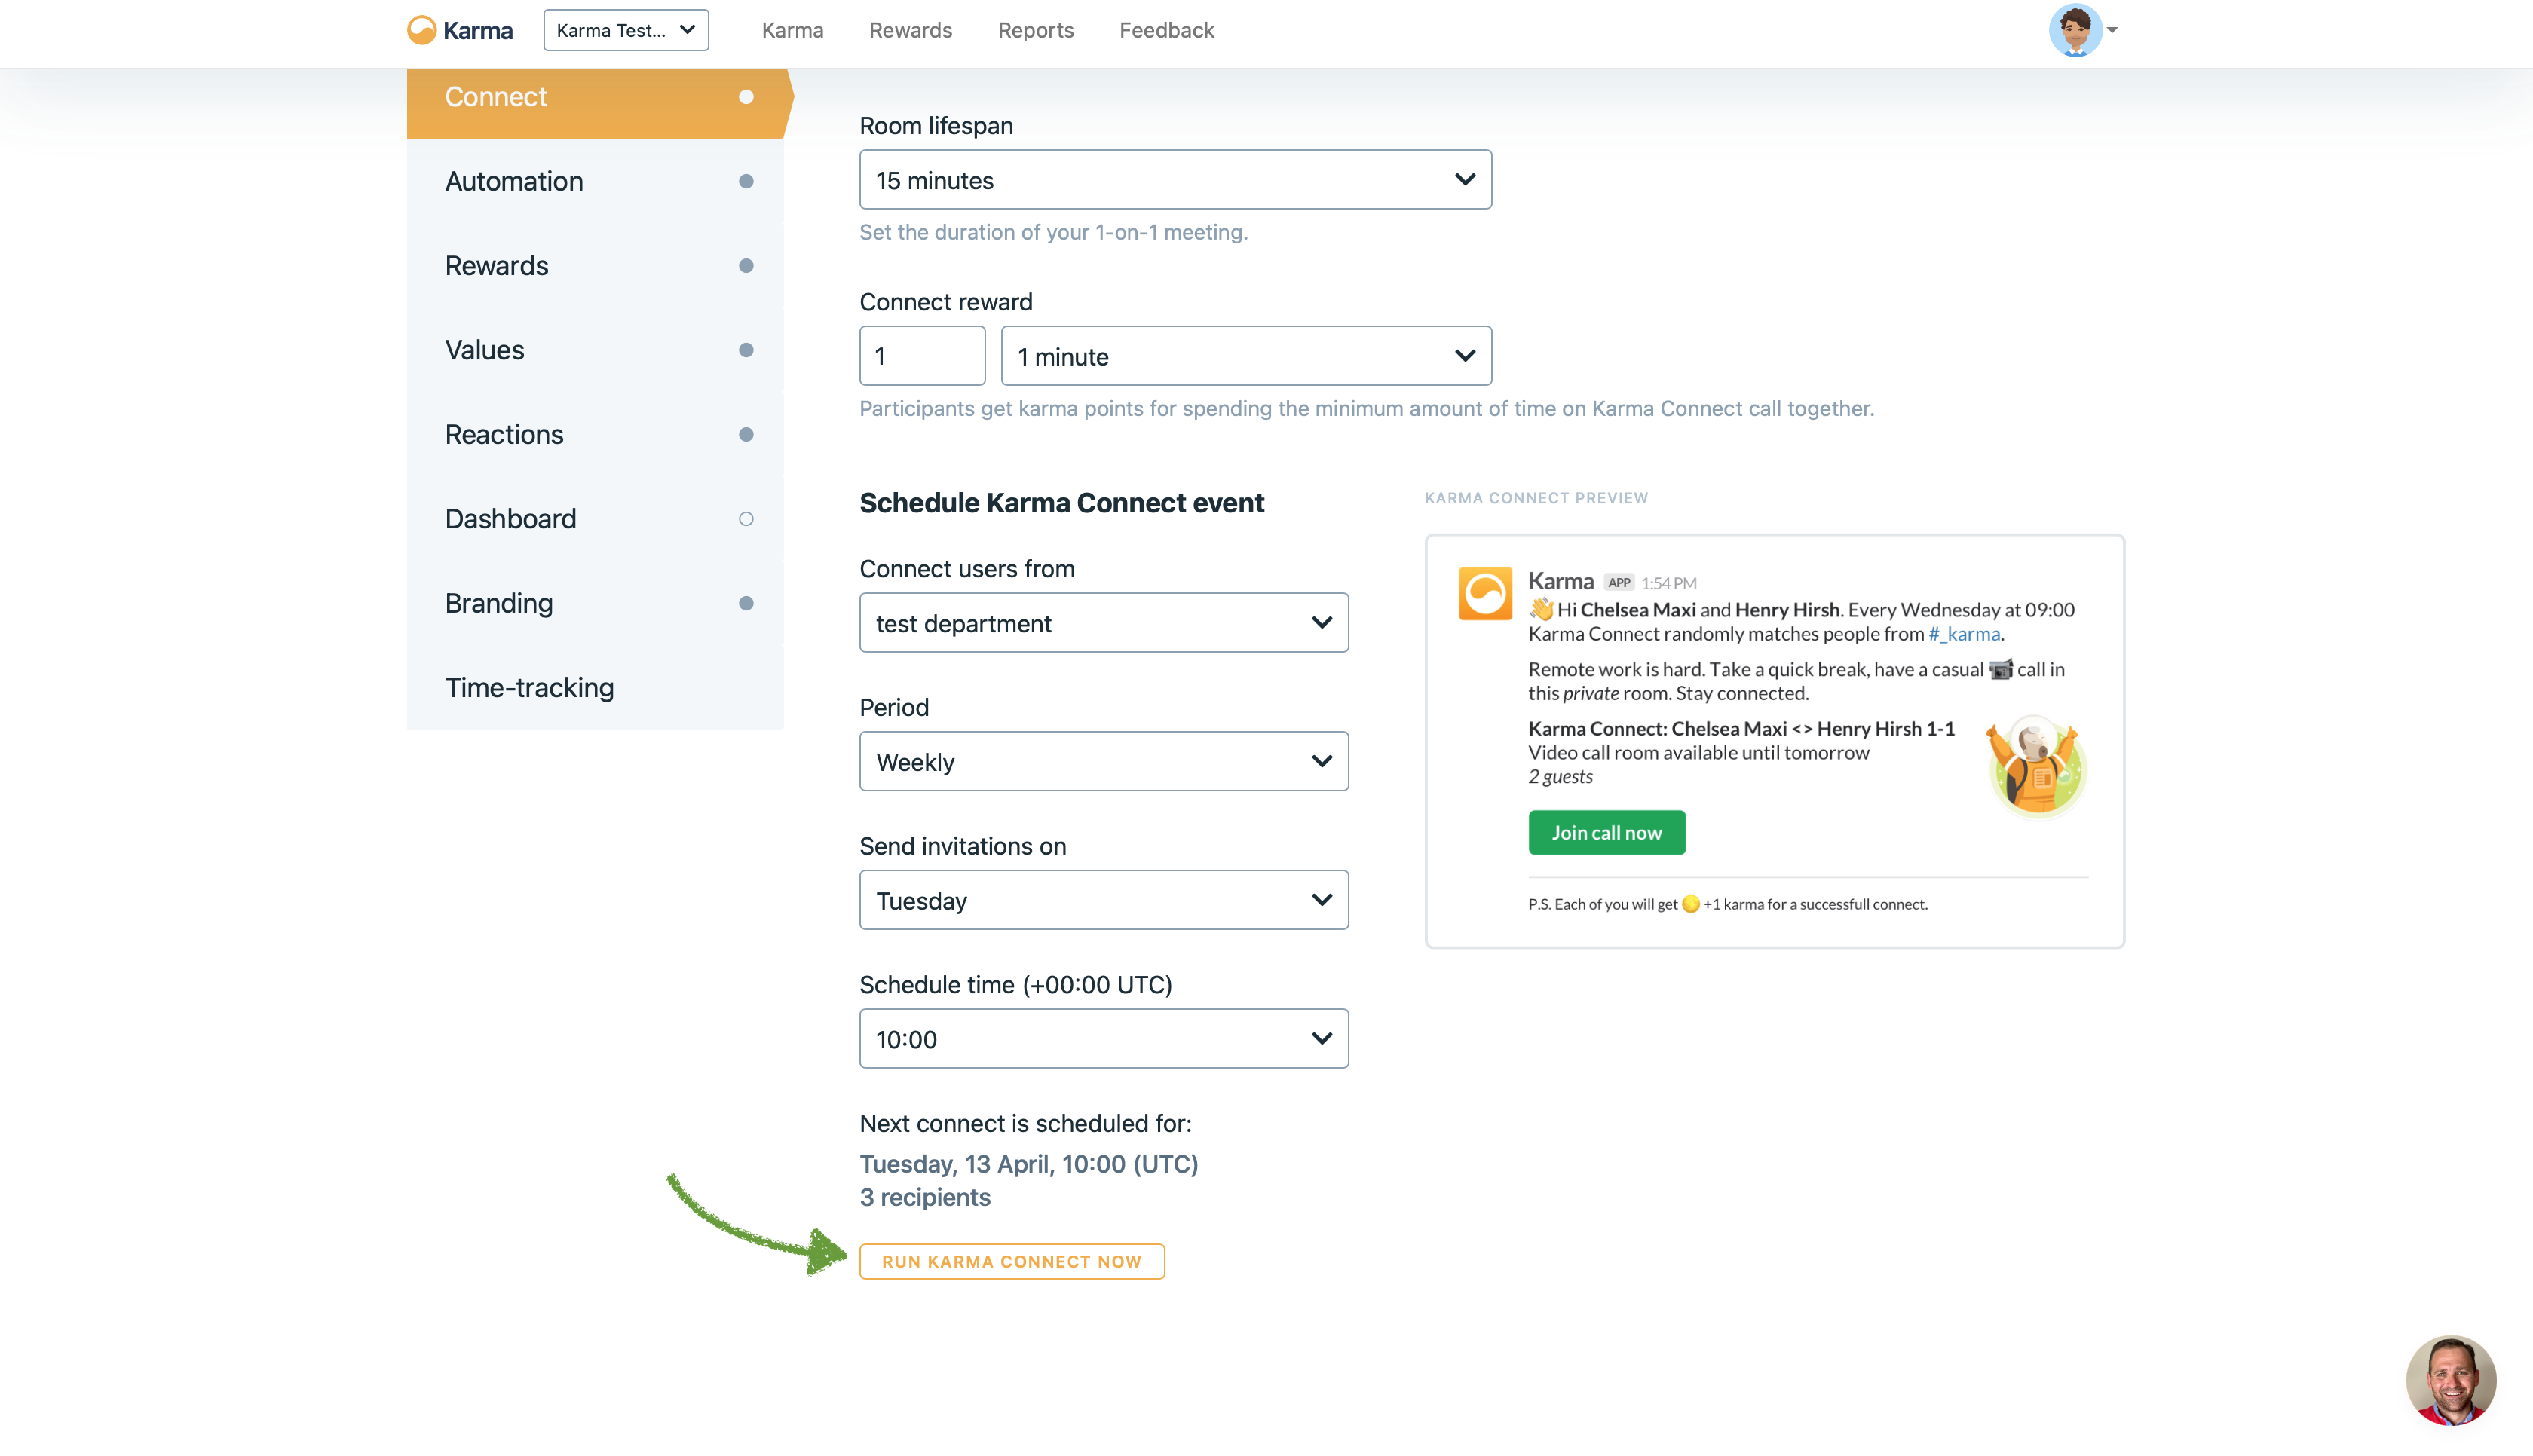Click the Karma logo icon

(422, 30)
